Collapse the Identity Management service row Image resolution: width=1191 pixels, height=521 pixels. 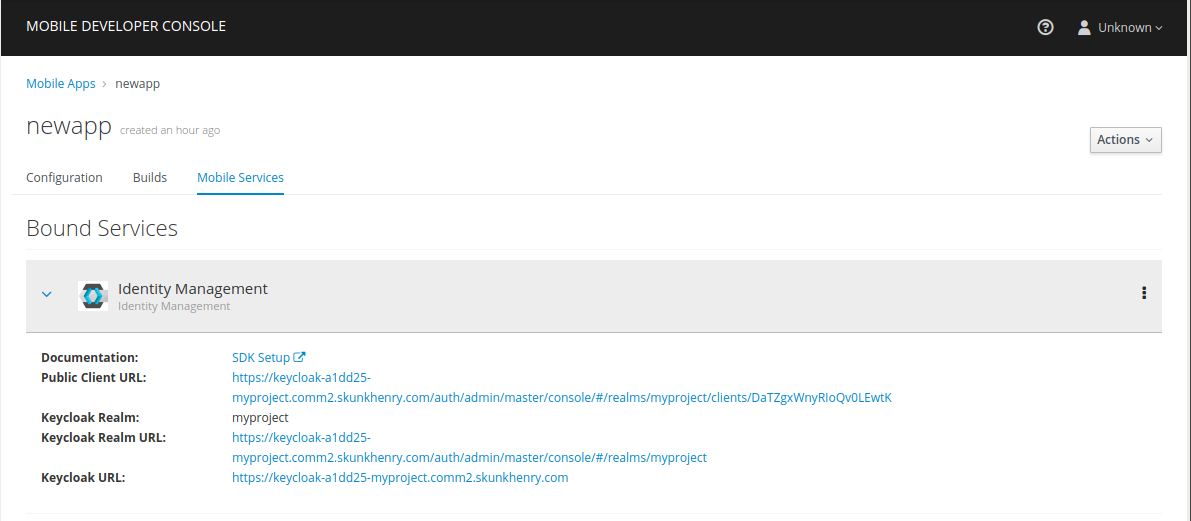pyautogui.click(x=46, y=294)
